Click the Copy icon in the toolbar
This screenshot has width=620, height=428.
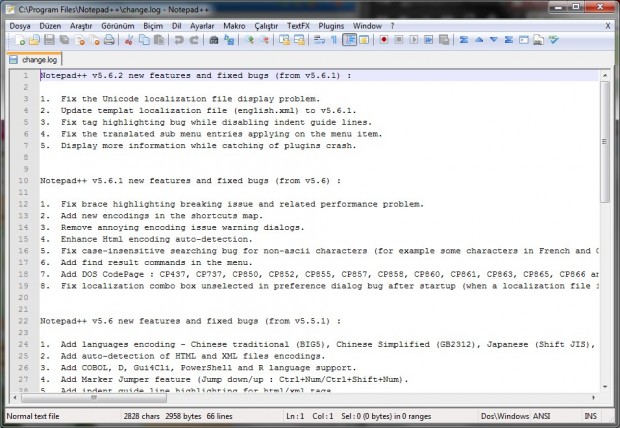coord(144,40)
